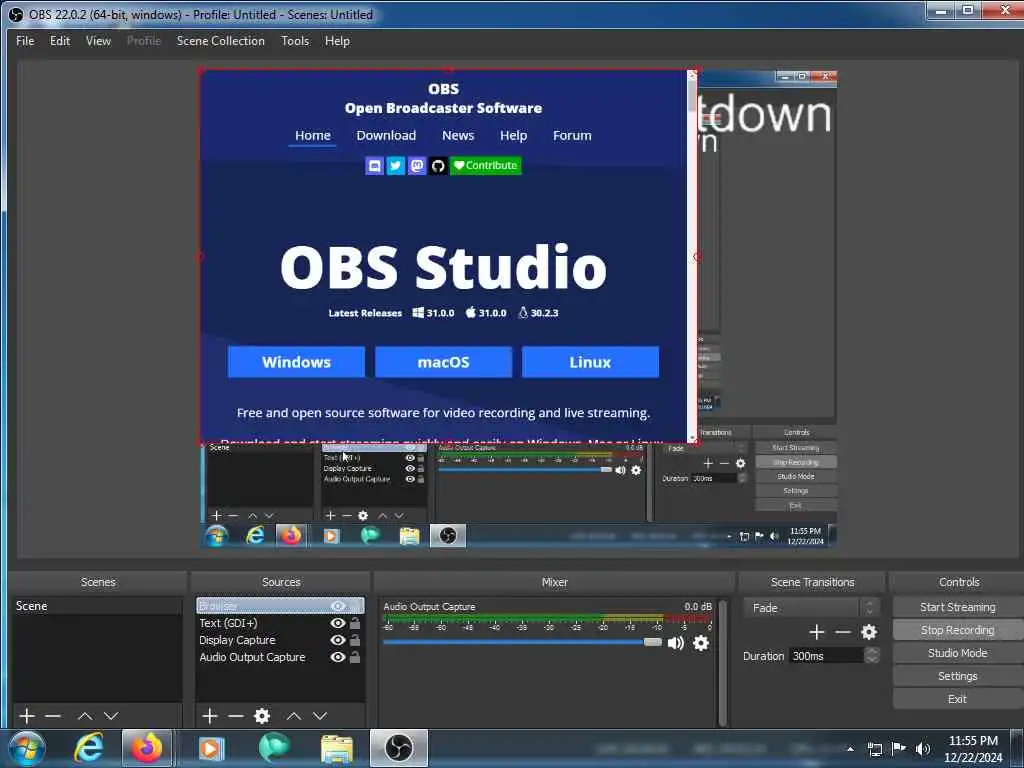Image resolution: width=1024 pixels, height=768 pixels.
Task: Hide the Browser source via eye icon
Action: coord(338,606)
